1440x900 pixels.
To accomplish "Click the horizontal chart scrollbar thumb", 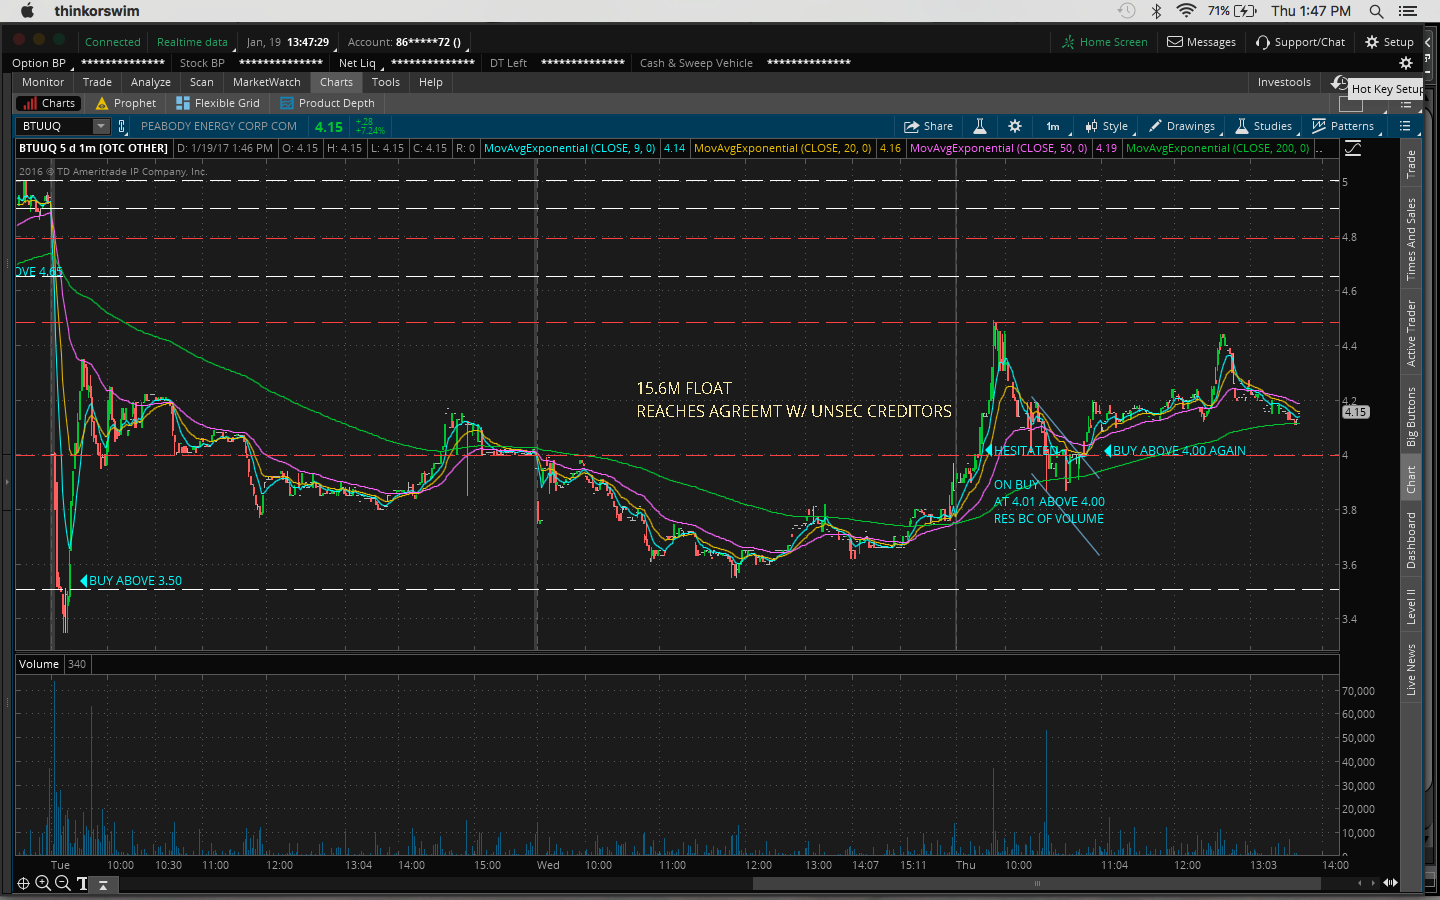I will (x=1037, y=883).
